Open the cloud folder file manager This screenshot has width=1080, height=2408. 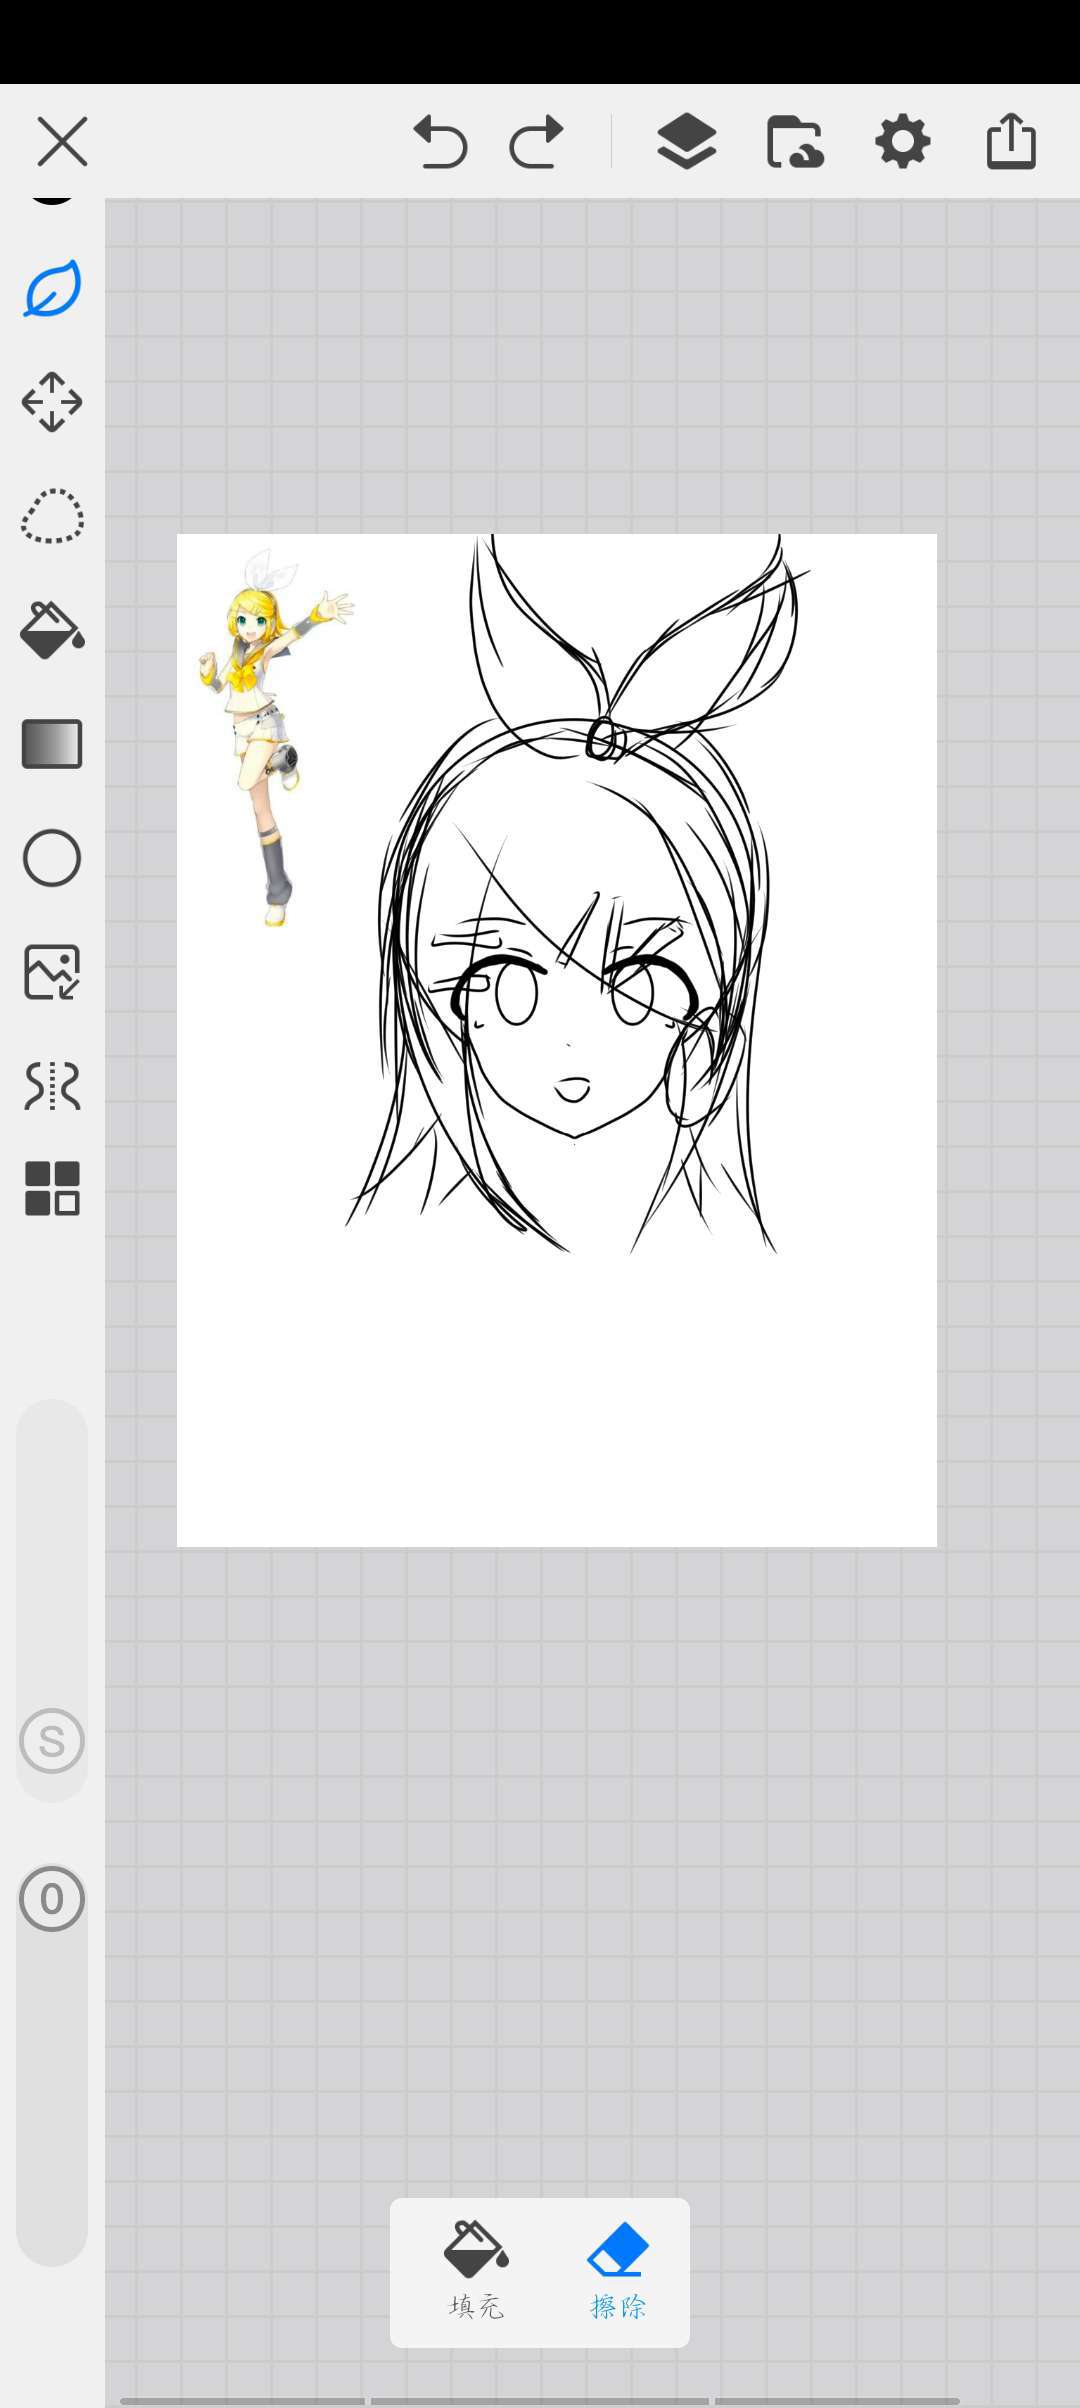click(x=795, y=142)
